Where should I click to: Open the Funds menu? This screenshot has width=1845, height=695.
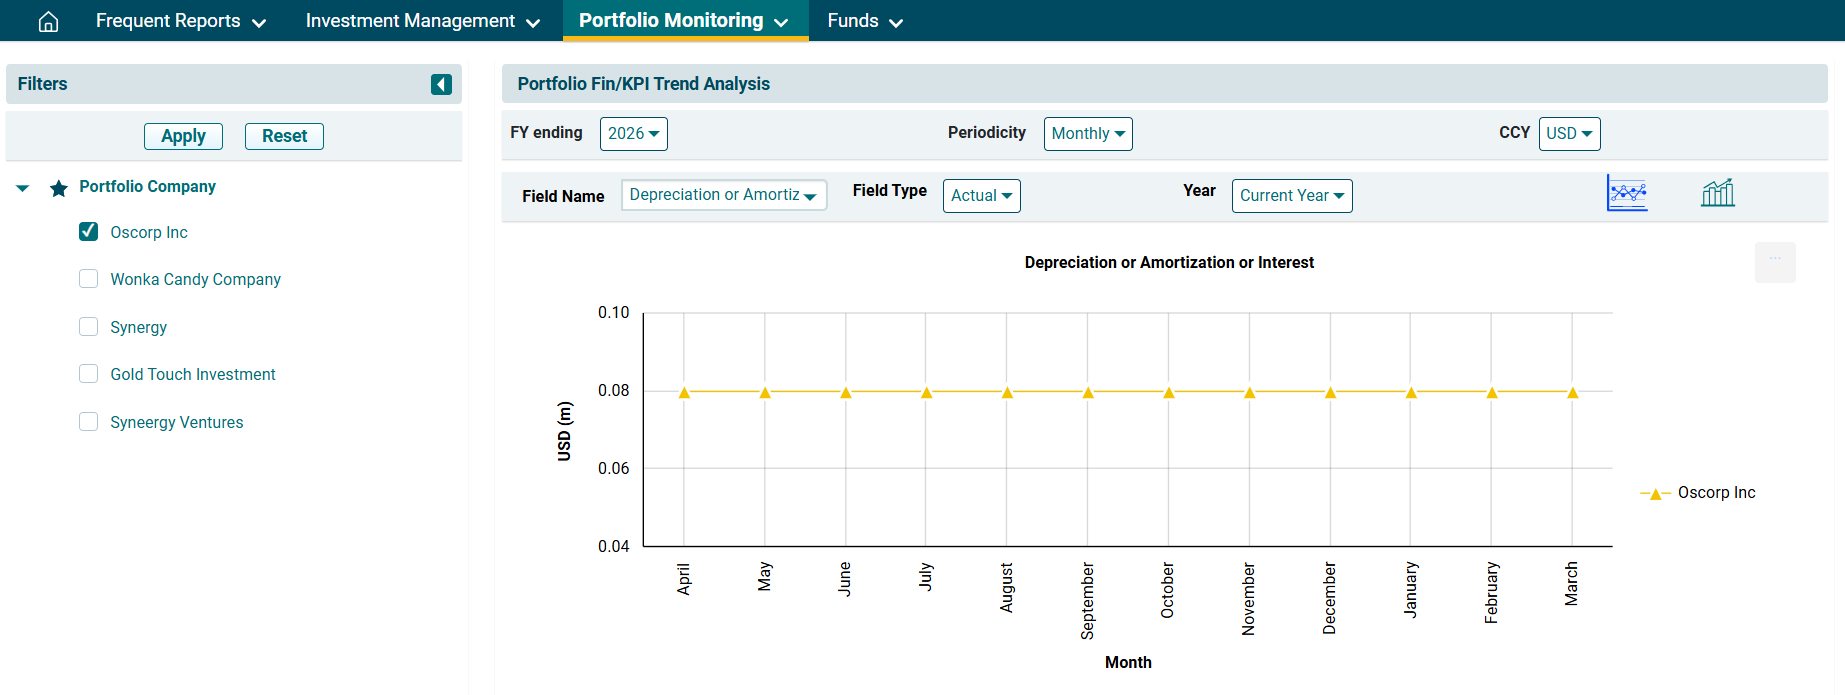pyautogui.click(x=864, y=21)
